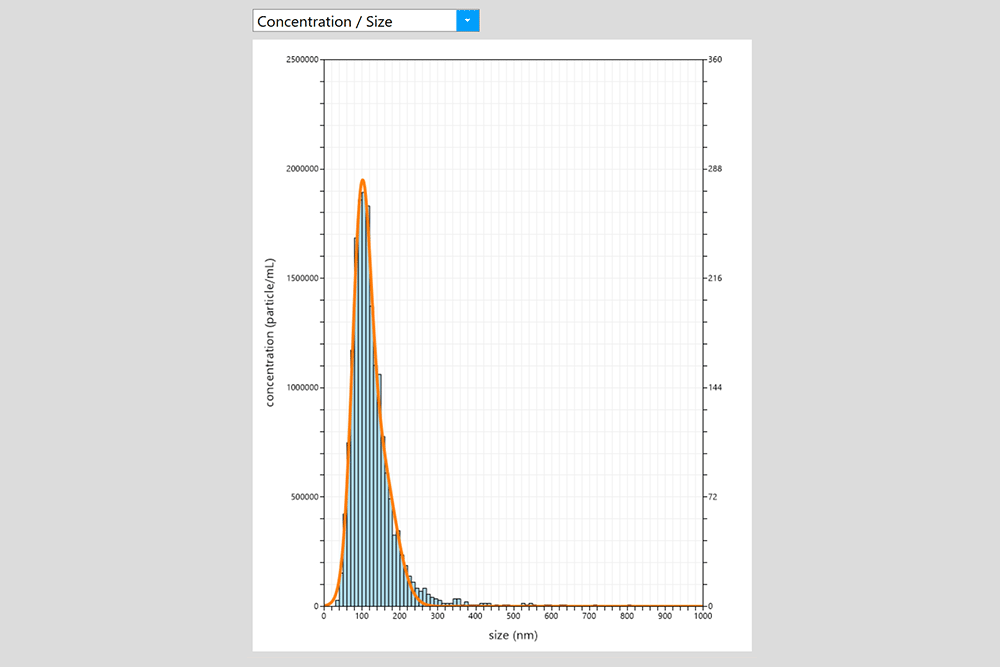Open the Concentration / Size dropdown arrow
Image resolution: width=1000 pixels, height=667 pixels.
tap(467, 20)
